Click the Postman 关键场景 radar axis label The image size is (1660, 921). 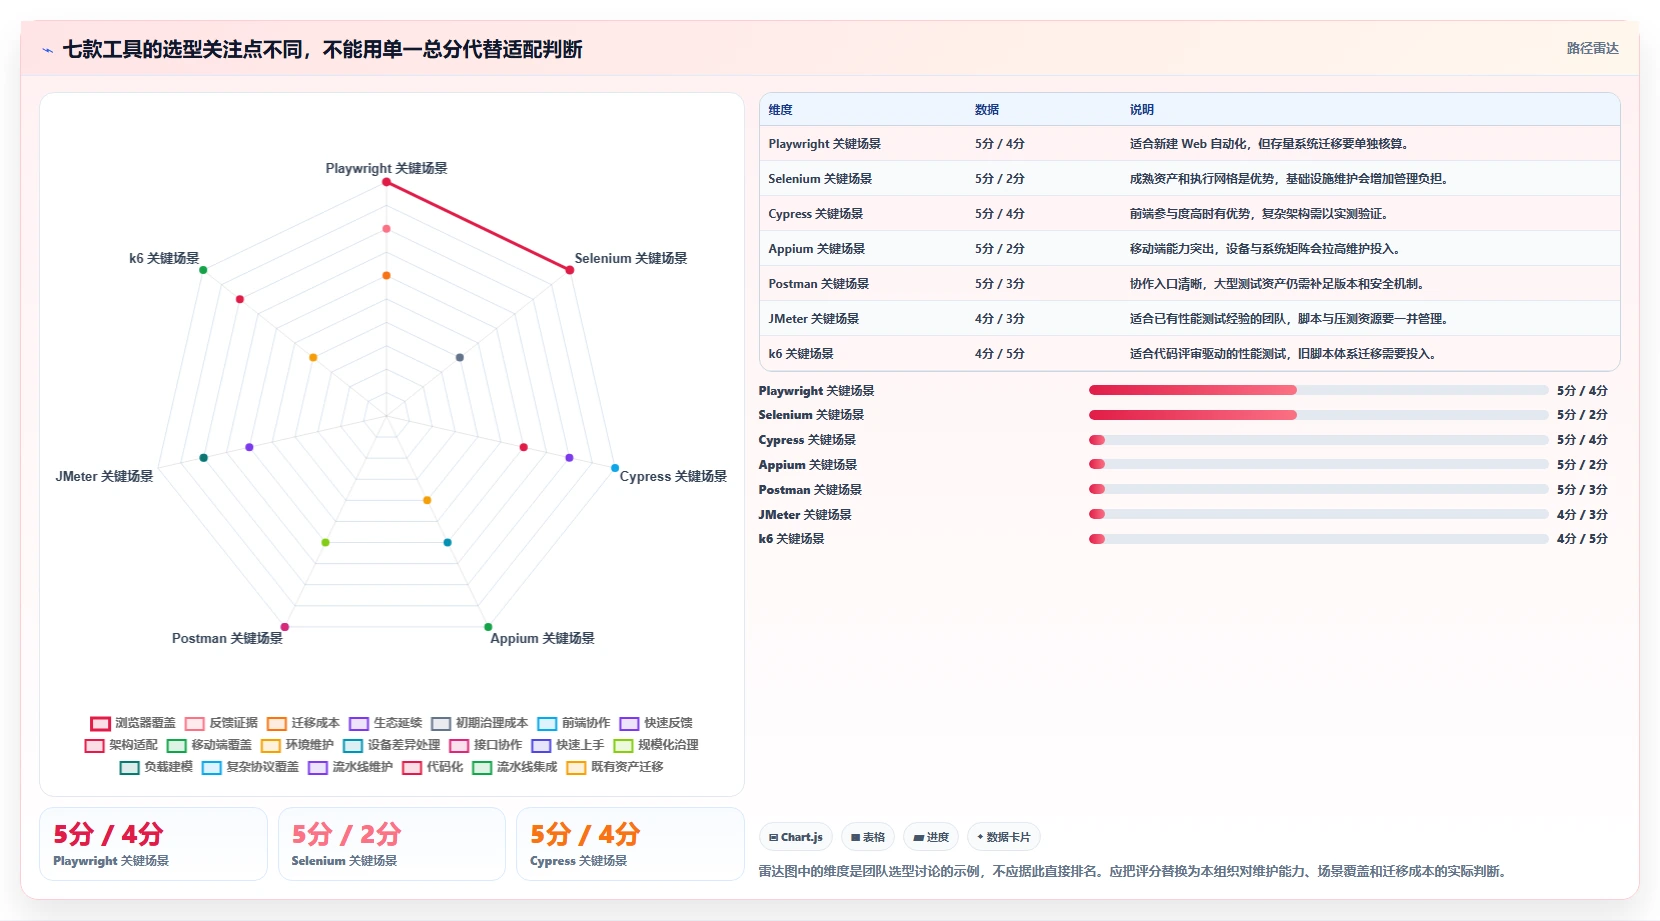(x=227, y=638)
